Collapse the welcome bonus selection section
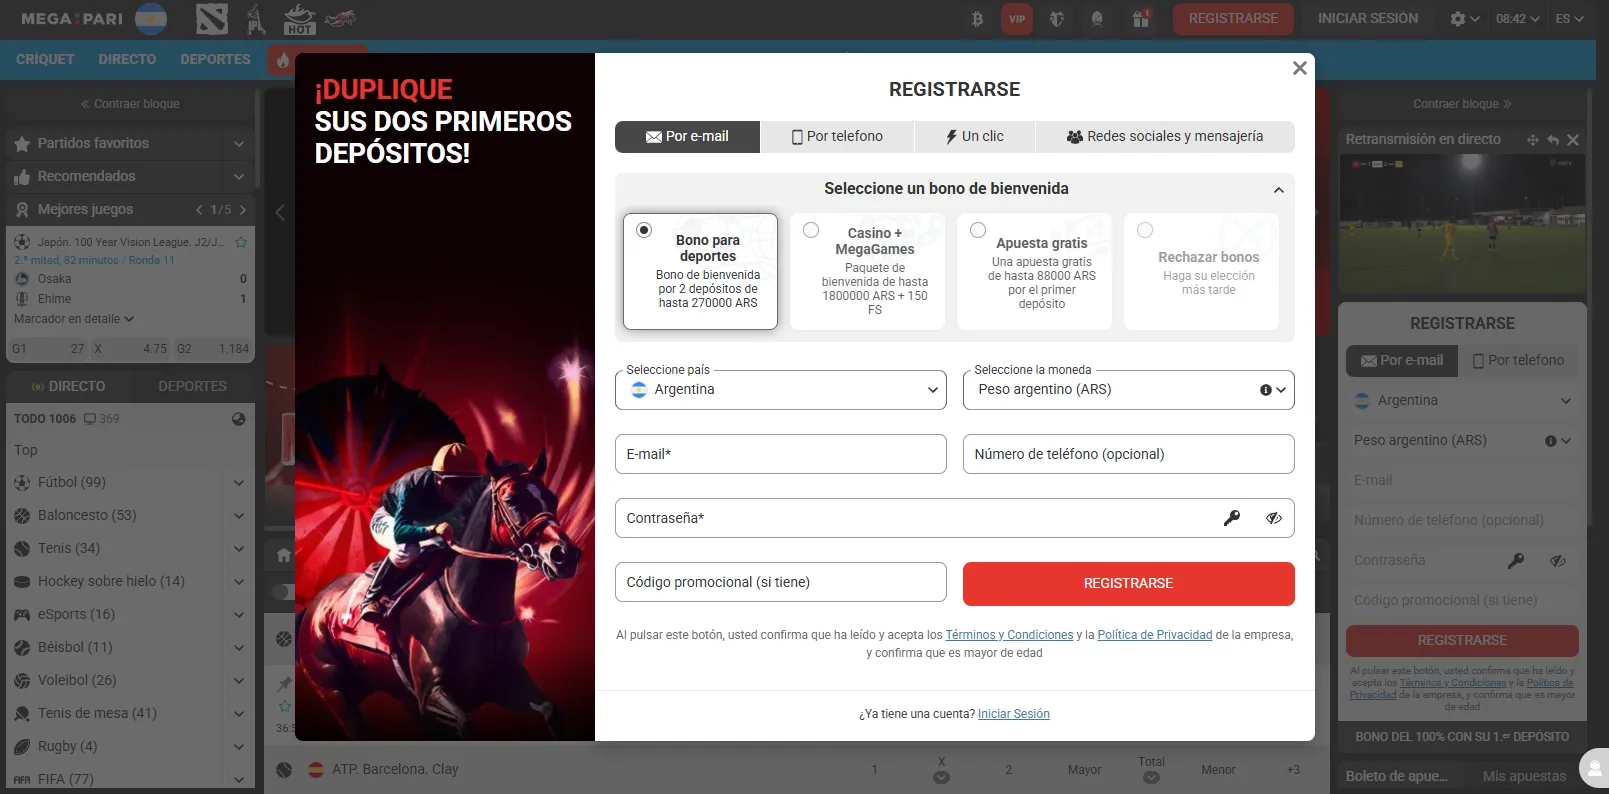 tap(1278, 190)
